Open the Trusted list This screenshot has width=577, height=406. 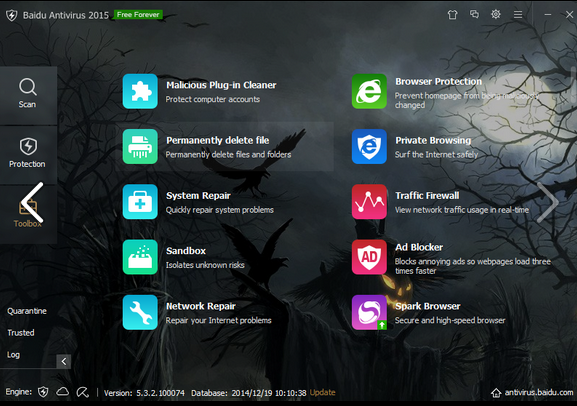point(21,333)
